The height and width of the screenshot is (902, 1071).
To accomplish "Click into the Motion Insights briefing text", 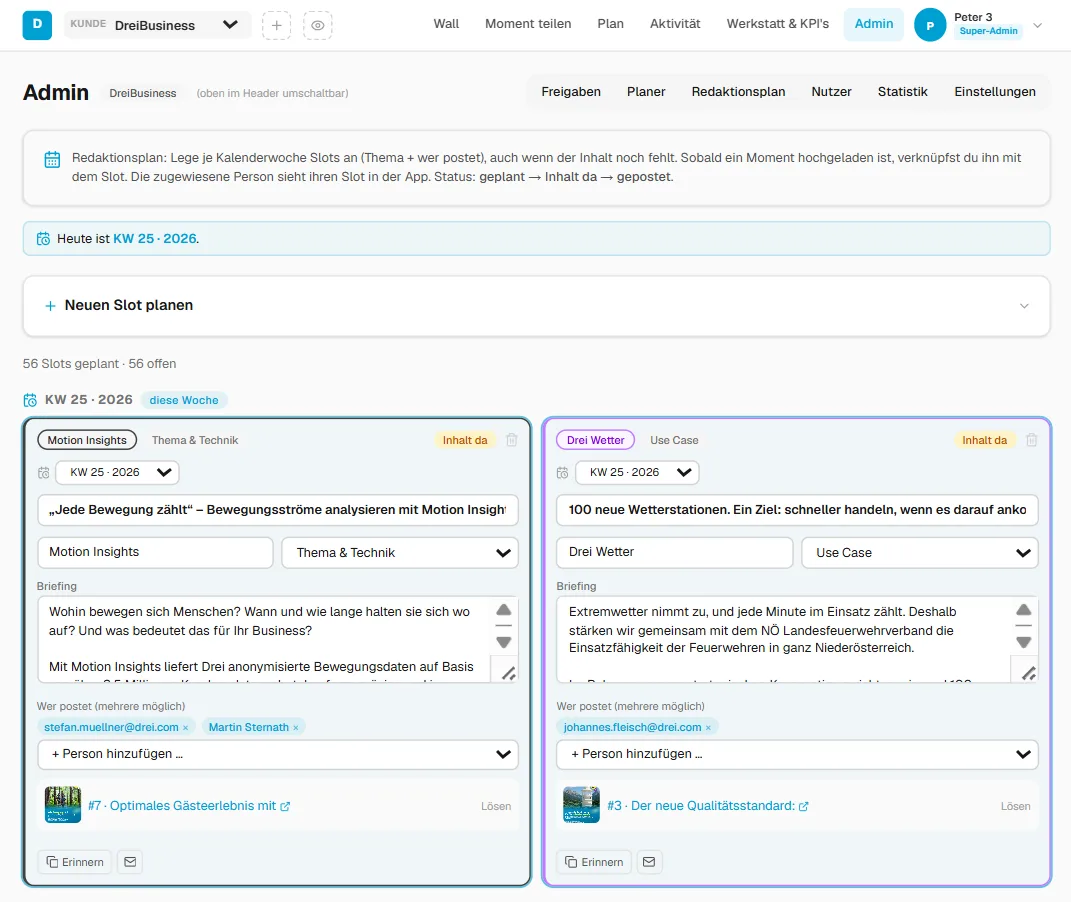I will 264,639.
